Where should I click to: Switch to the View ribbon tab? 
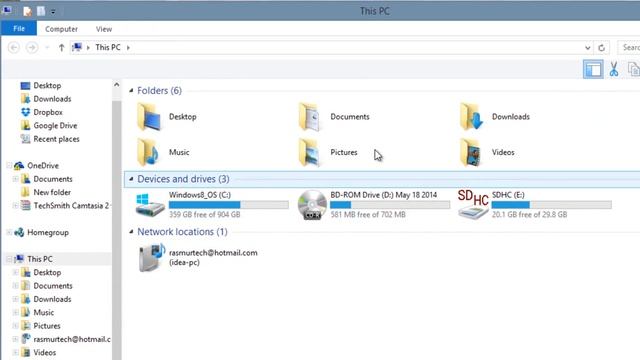[104, 29]
